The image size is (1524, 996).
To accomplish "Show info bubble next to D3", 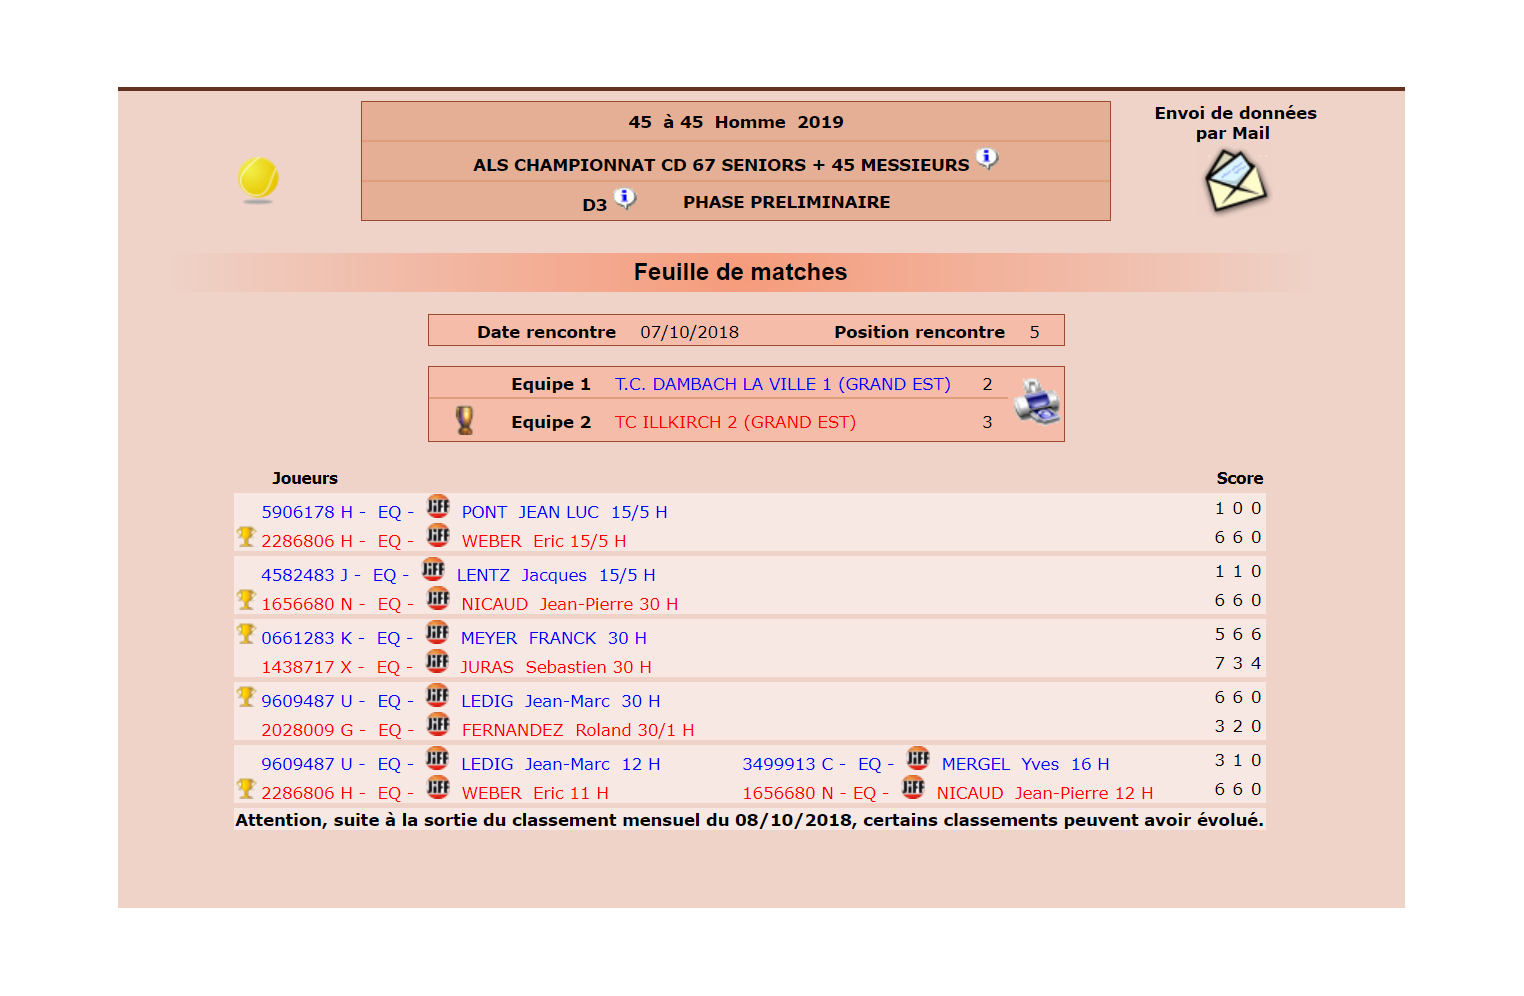I will 625,197.
